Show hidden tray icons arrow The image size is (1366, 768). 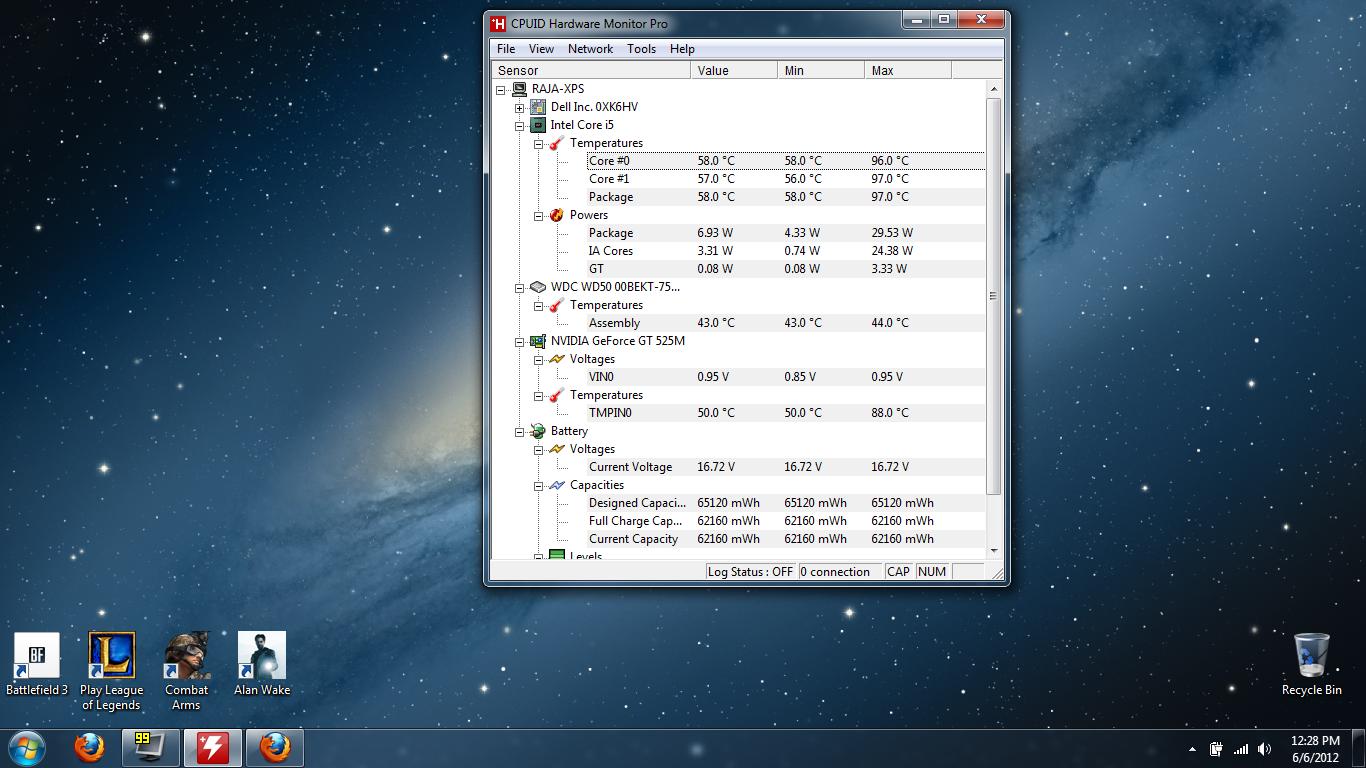pos(1192,749)
